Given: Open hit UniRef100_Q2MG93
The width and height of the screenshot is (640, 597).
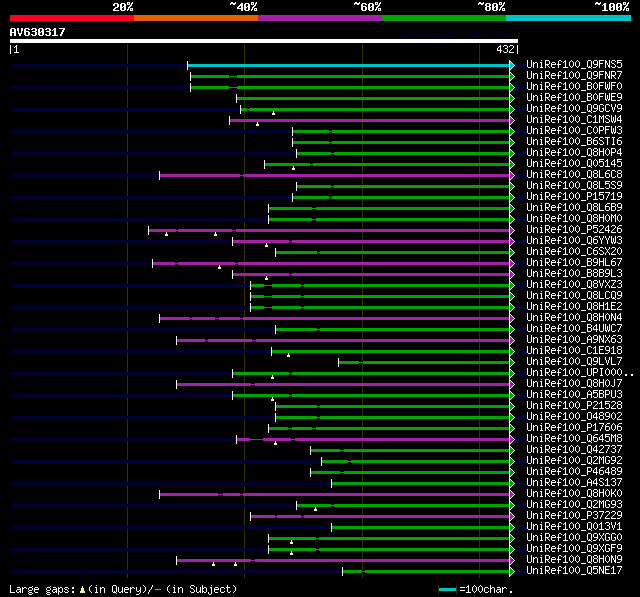Looking at the screenshot, I should tap(574, 505).
